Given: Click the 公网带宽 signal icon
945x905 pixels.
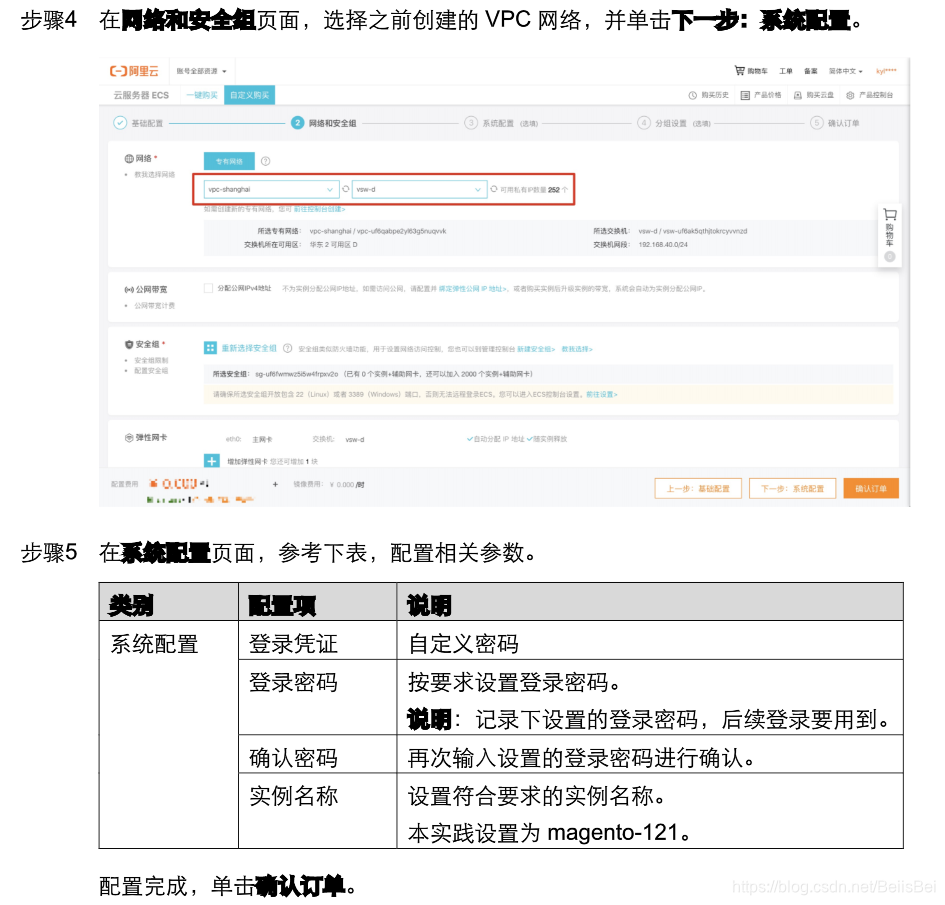Looking at the screenshot, I should tap(129, 290).
